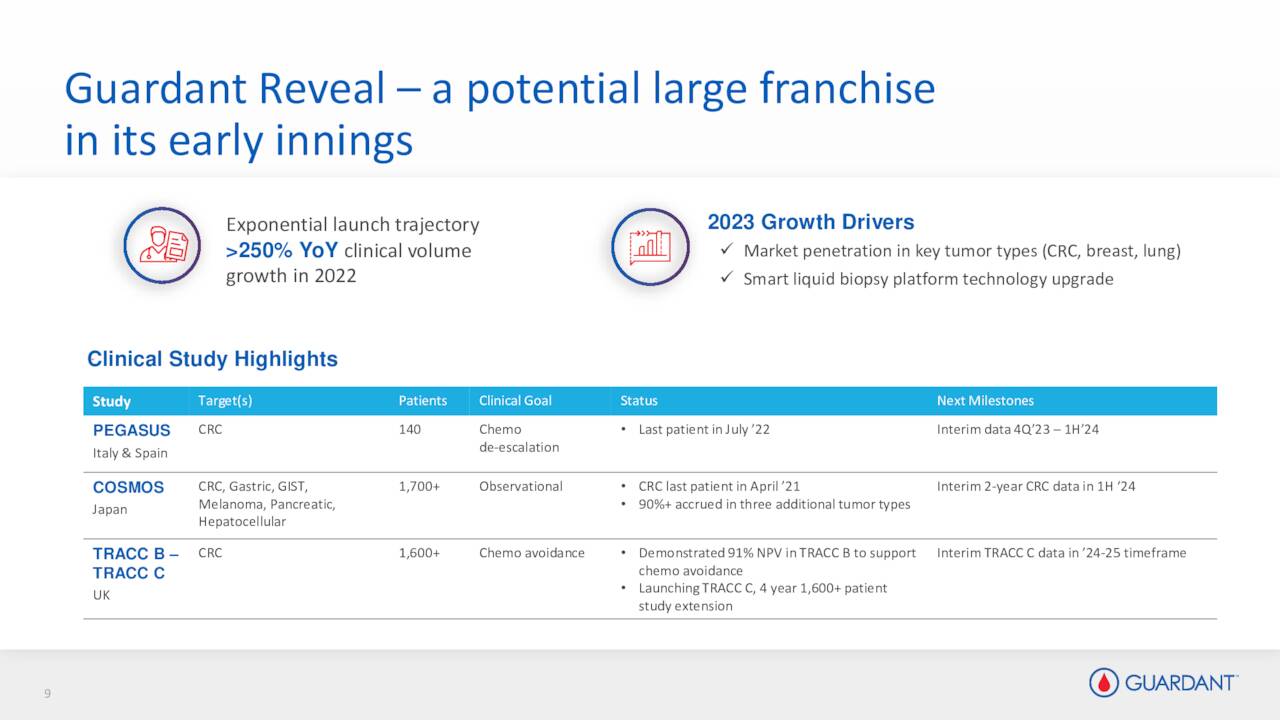The width and height of the screenshot is (1280, 720).
Task: Open the TRACC B – TRACC C study name
Action: tap(135, 563)
